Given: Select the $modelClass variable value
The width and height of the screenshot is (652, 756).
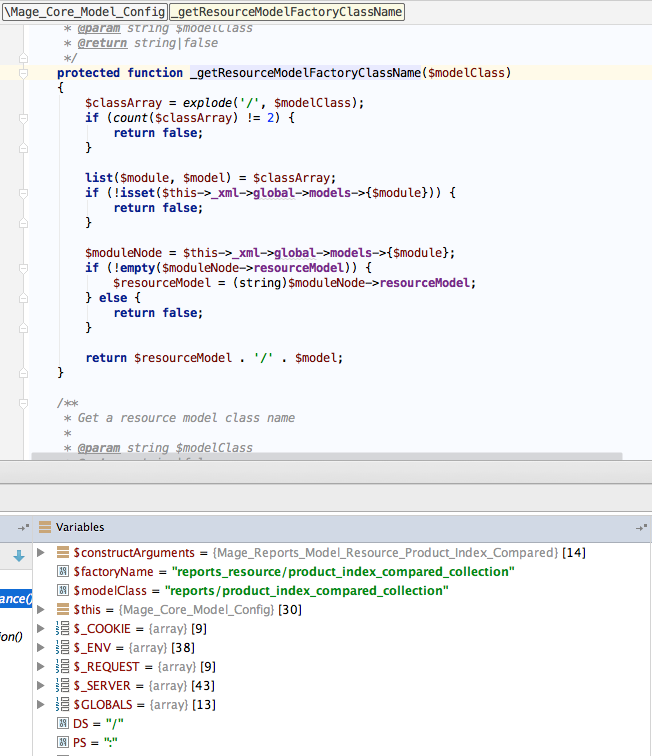Looking at the screenshot, I should click(x=307, y=591).
